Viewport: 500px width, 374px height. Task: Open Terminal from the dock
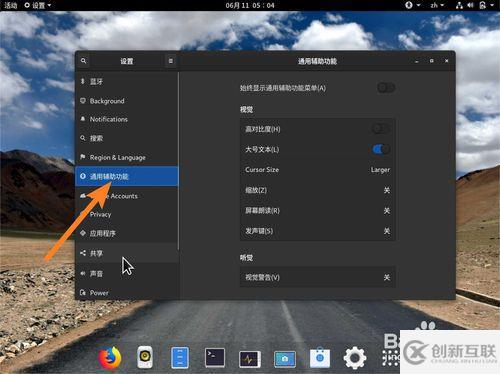[215, 358]
